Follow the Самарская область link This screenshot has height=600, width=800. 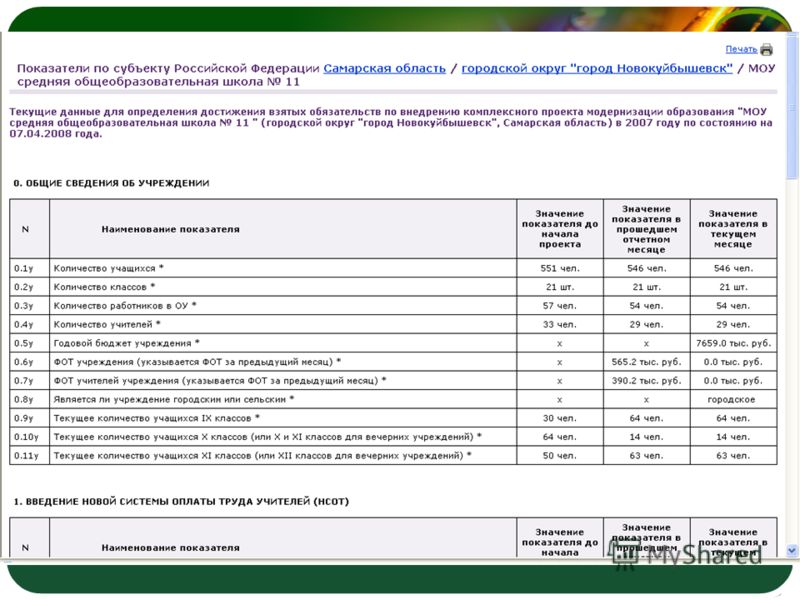point(385,68)
